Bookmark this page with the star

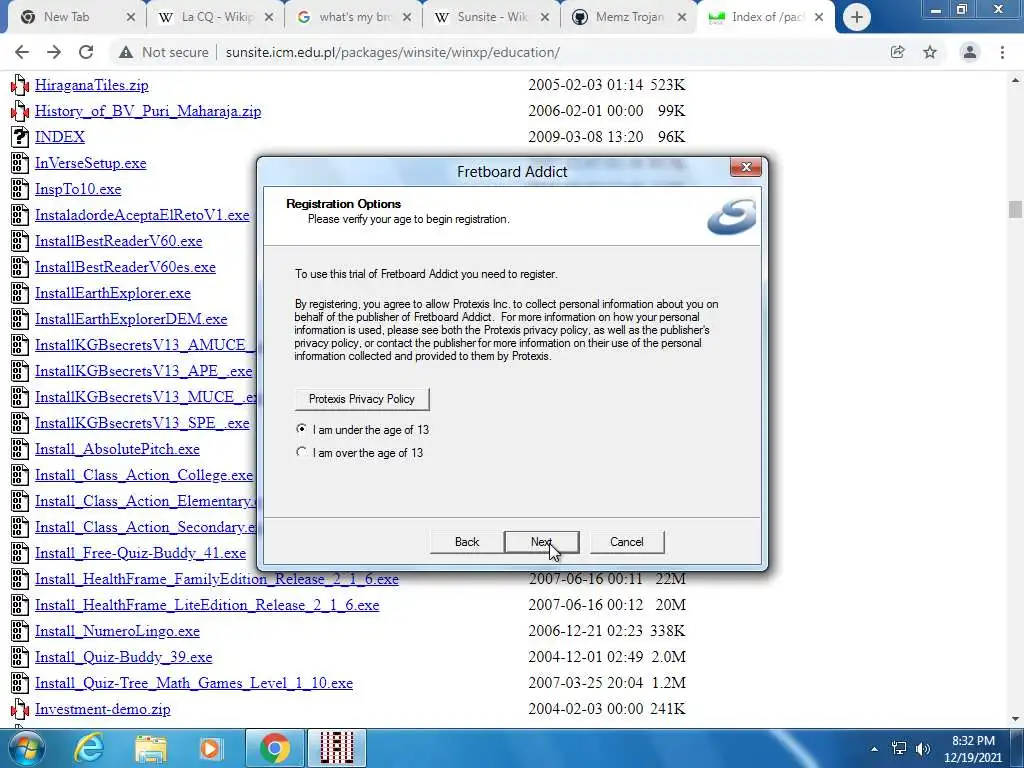coord(930,52)
